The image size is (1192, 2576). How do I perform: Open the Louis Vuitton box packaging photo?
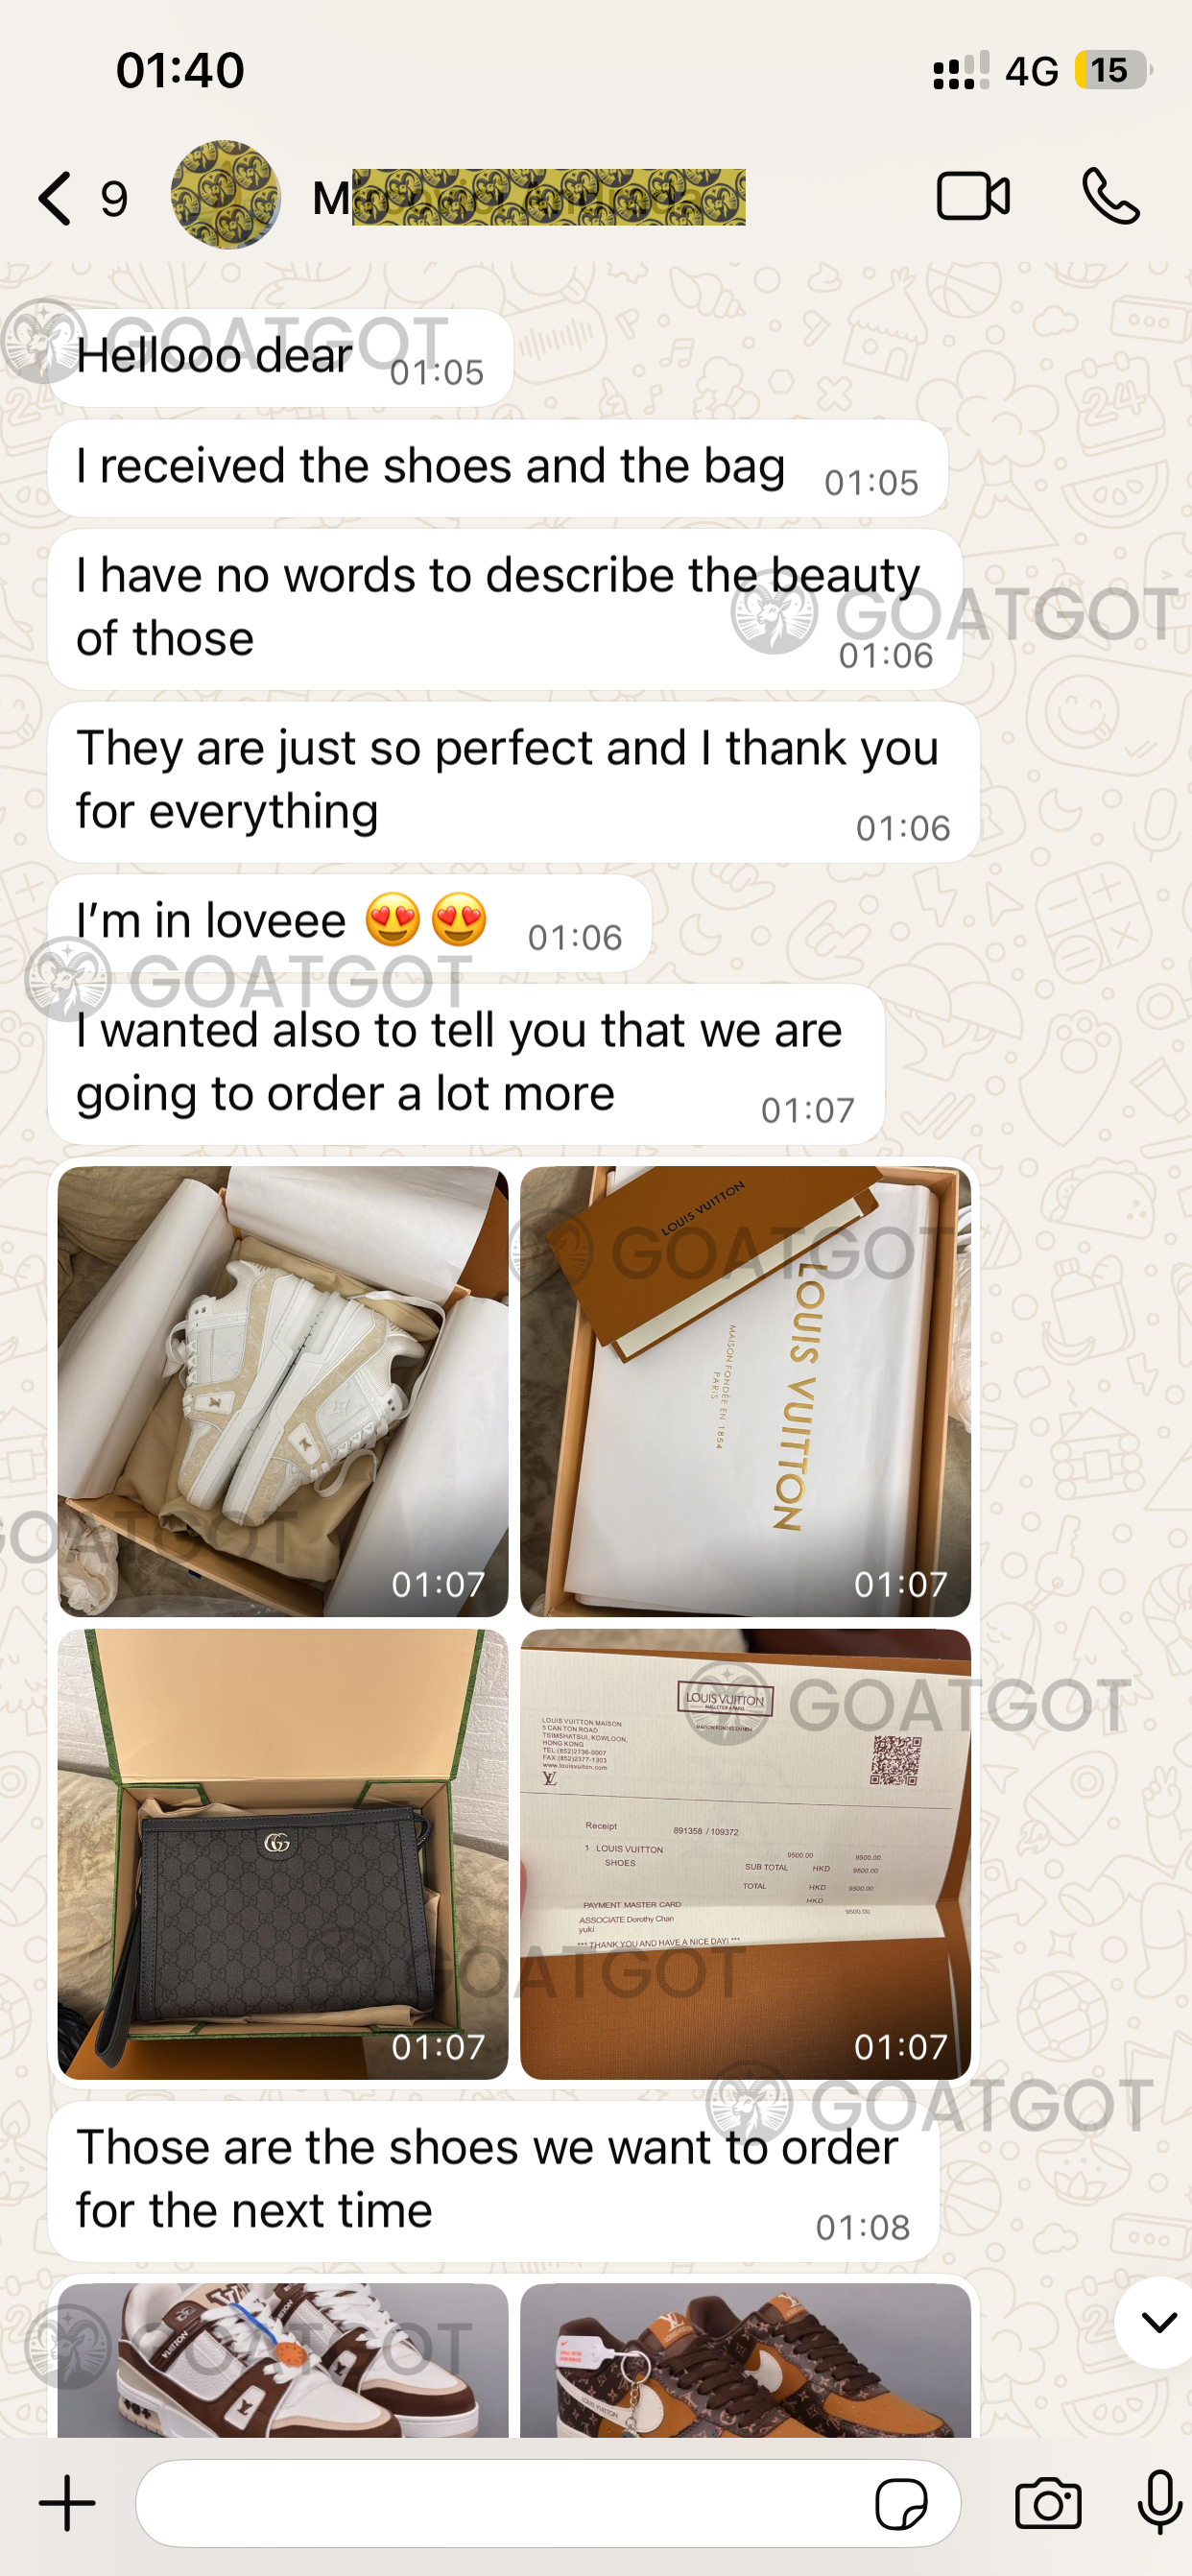(745, 1391)
